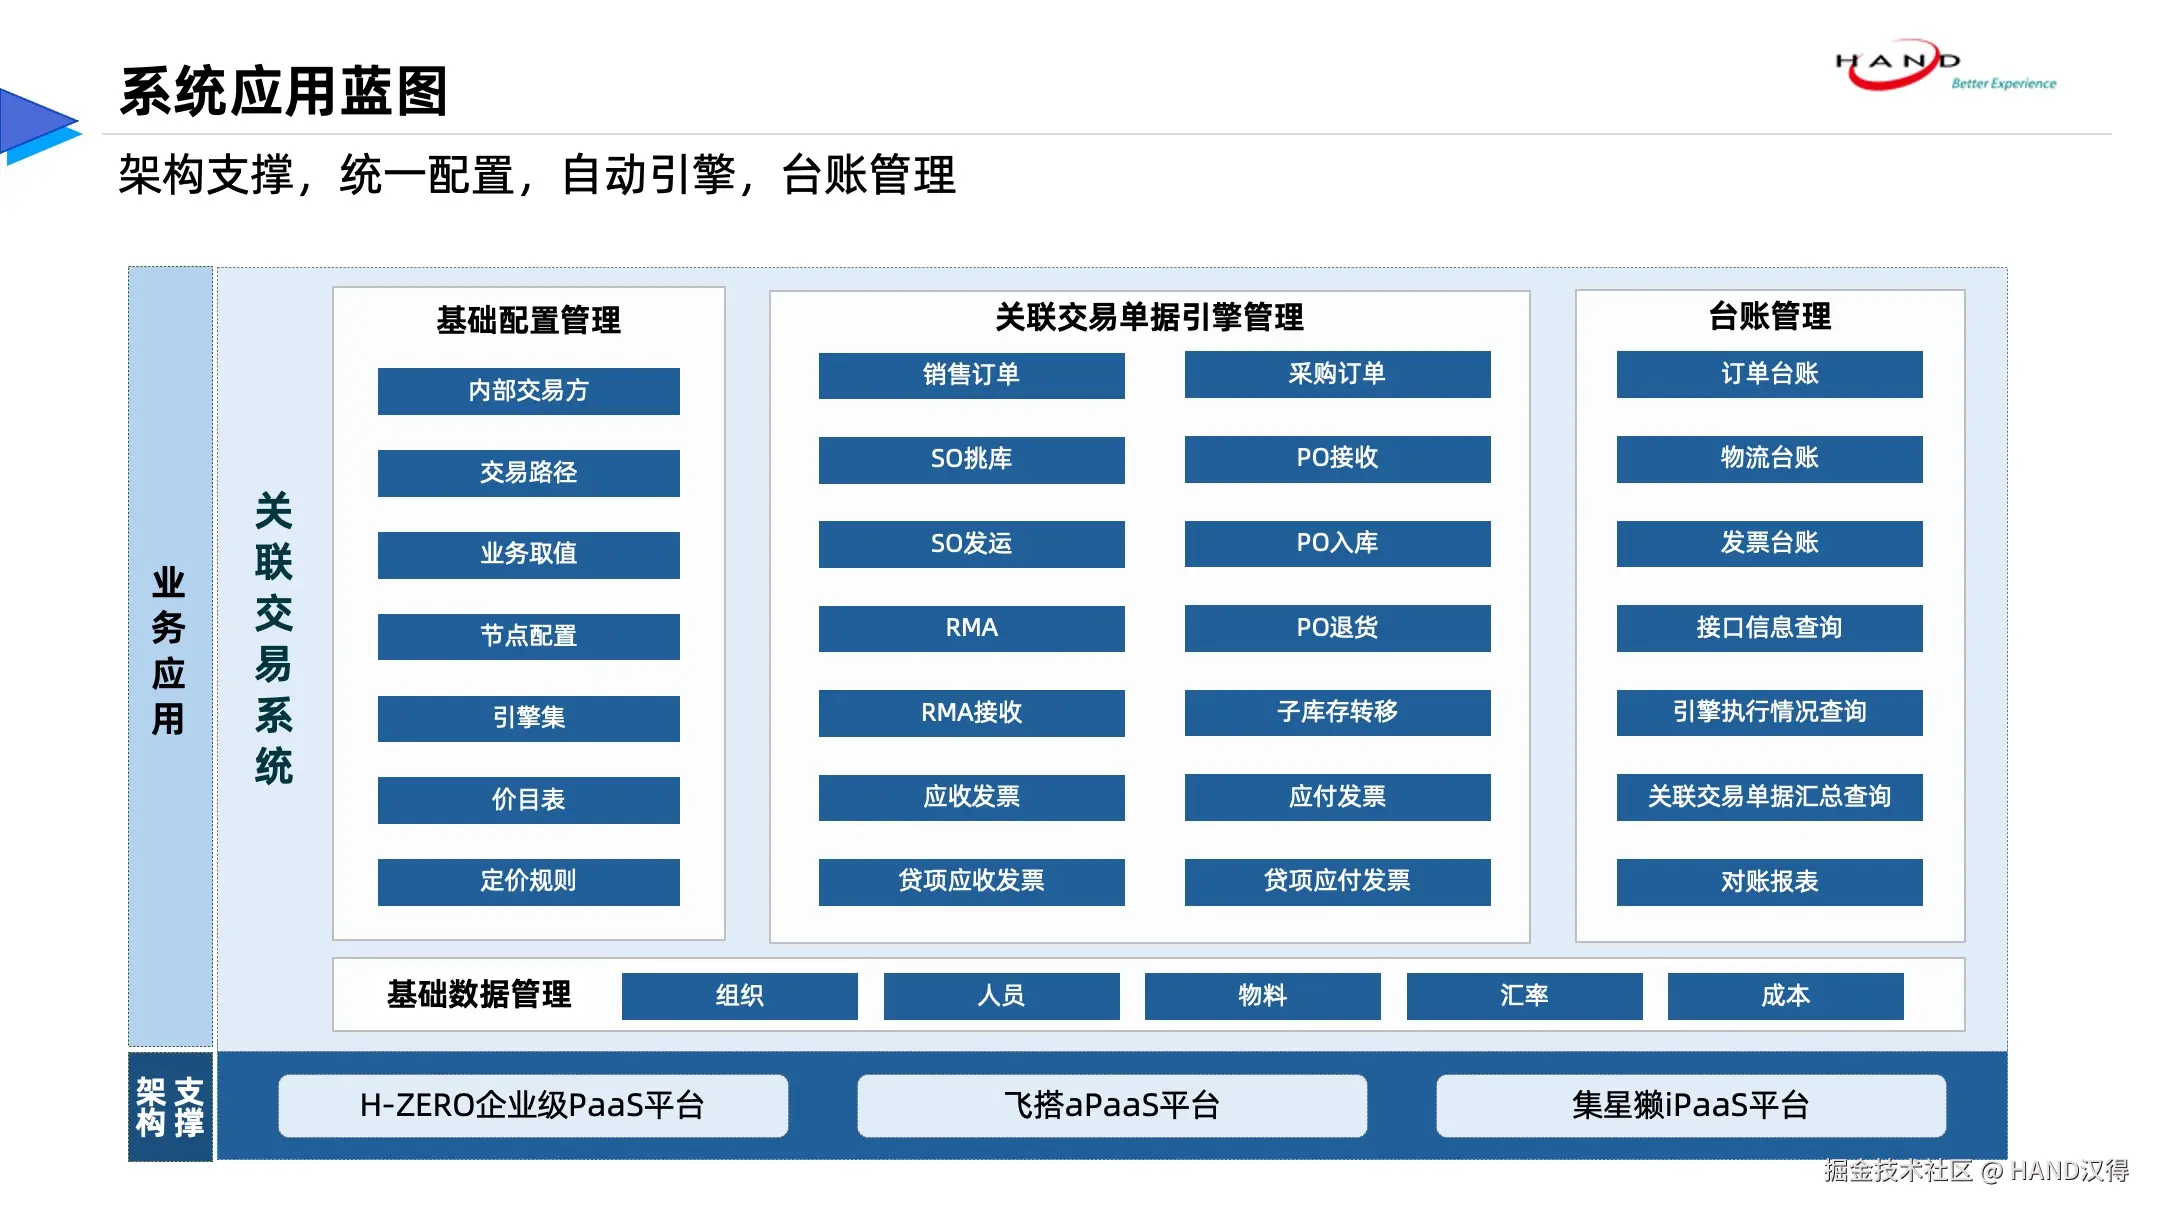Click the 采购订单 box
2160x1215 pixels.
click(1337, 374)
